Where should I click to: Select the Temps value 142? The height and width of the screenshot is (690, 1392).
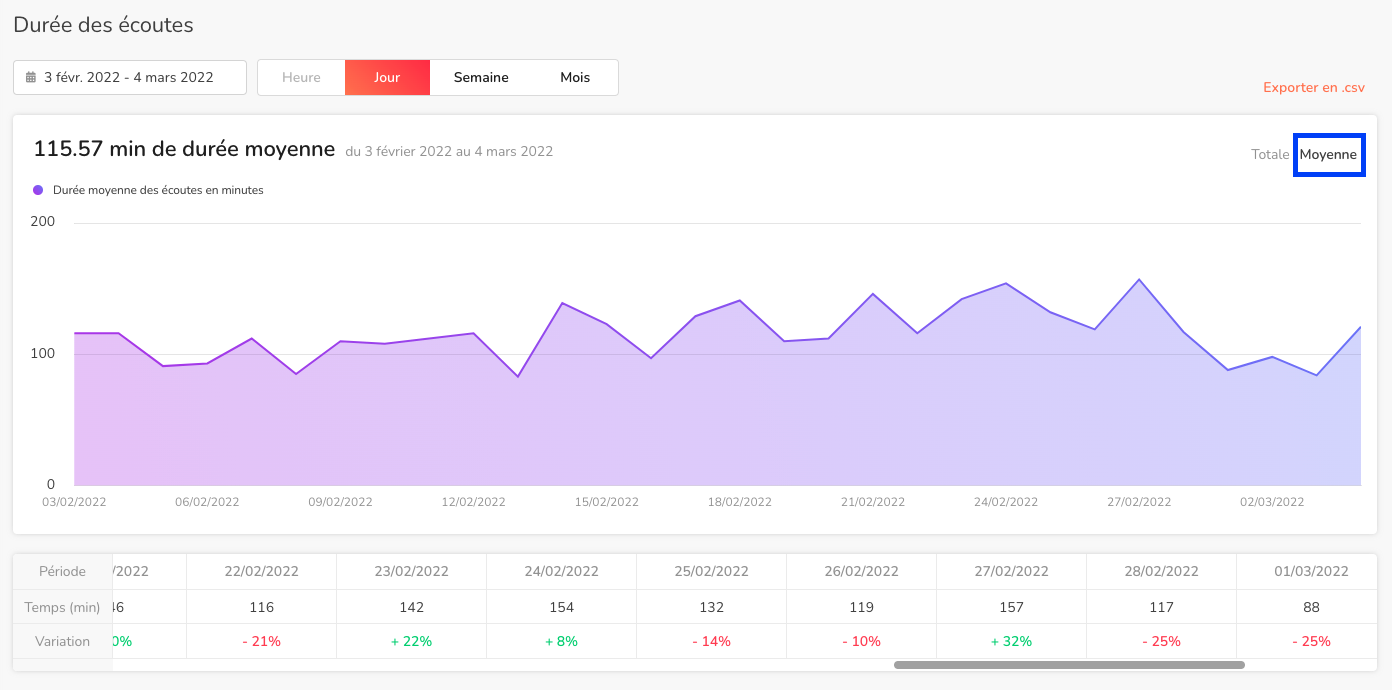pyautogui.click(x=412, y=607)
